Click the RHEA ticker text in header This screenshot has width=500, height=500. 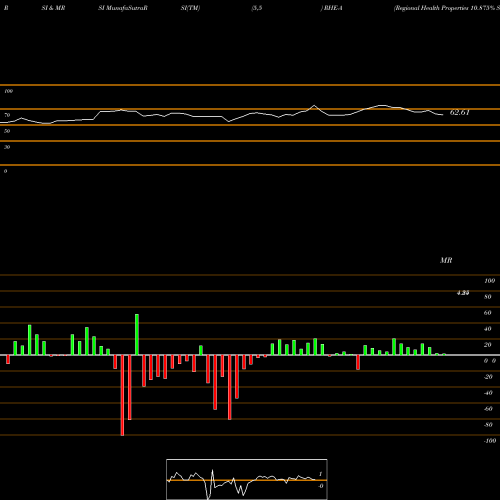click(x=333, y=8)
